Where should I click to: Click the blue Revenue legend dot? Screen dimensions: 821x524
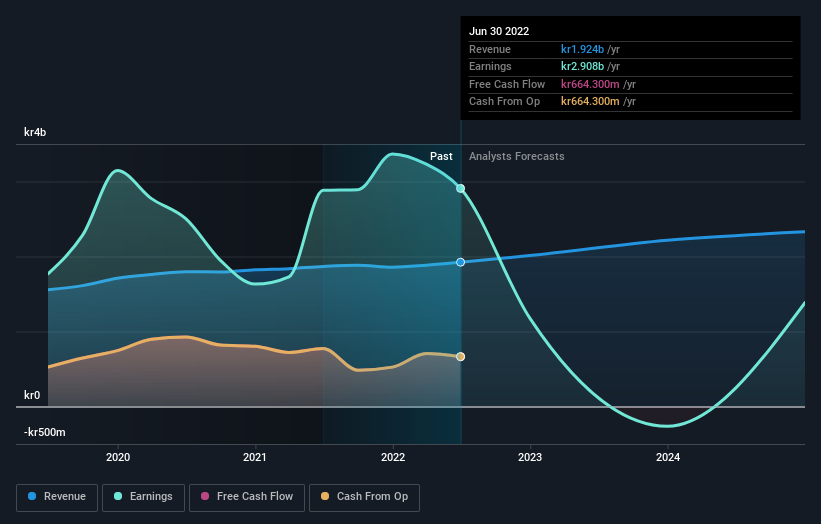[x=32, y=496]
